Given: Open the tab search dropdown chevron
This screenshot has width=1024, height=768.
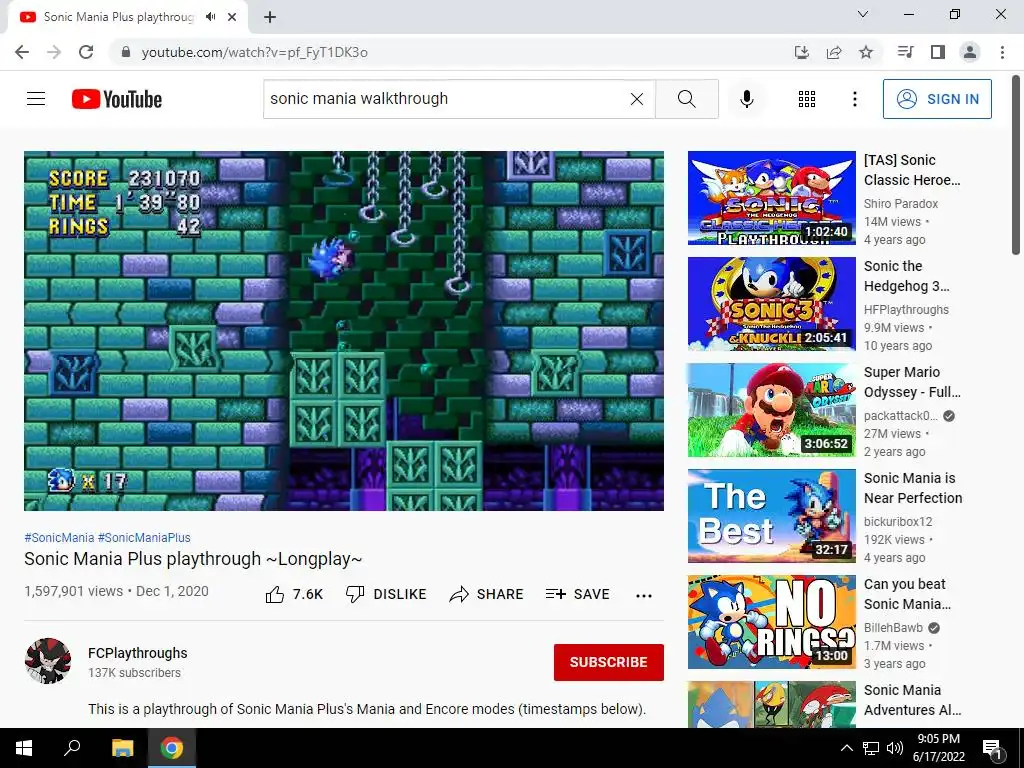Looking at the screenshot, I should [863, 14].
